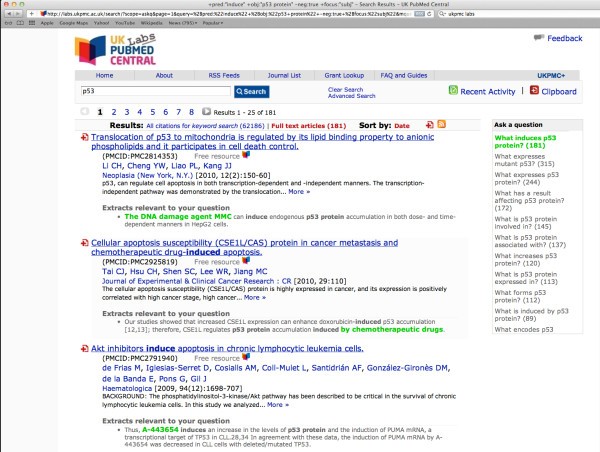Open the Akt inhibitors induce apoptosis article
The image size is (600, 452).
(227, 348)
